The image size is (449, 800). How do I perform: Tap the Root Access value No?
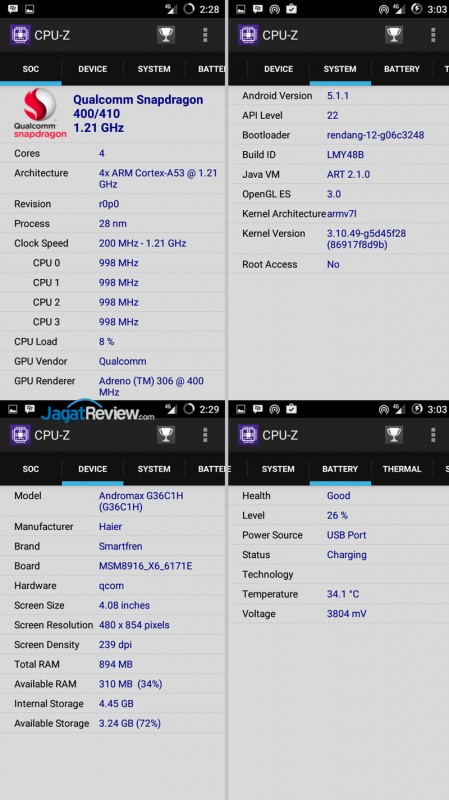click(x=333, y=264)
